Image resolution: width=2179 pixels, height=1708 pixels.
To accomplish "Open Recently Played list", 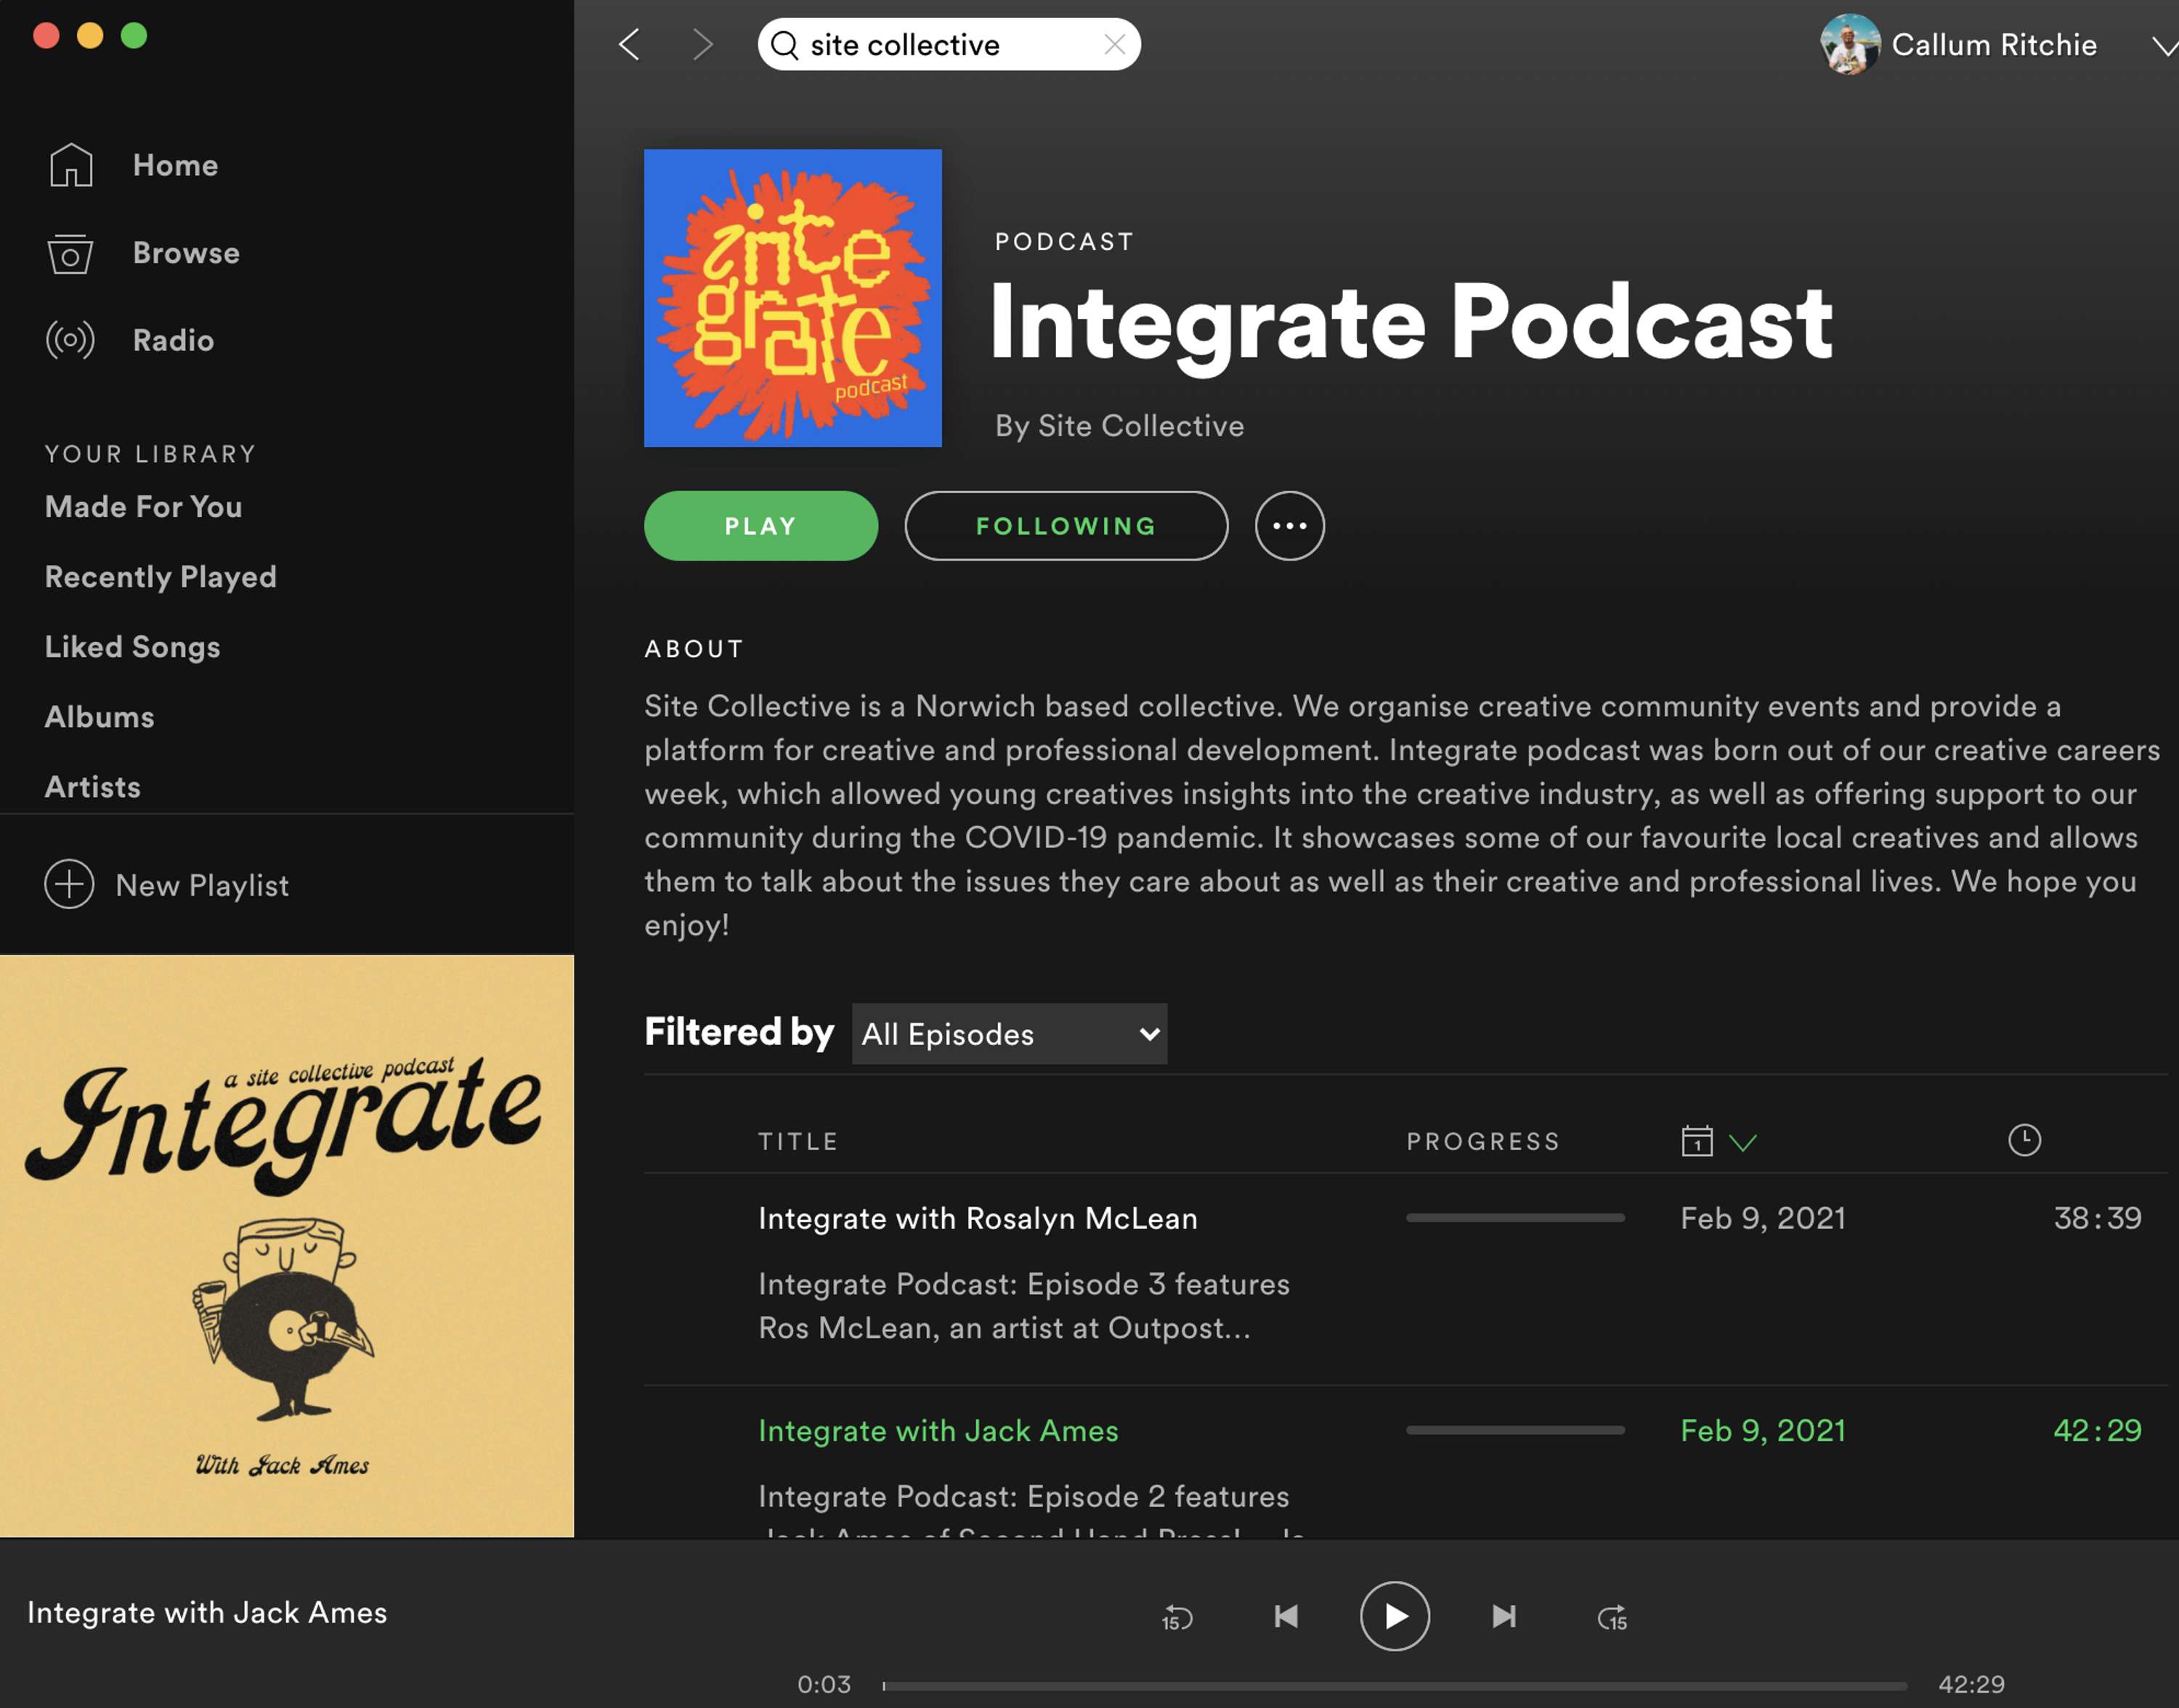I will [160, 577].
